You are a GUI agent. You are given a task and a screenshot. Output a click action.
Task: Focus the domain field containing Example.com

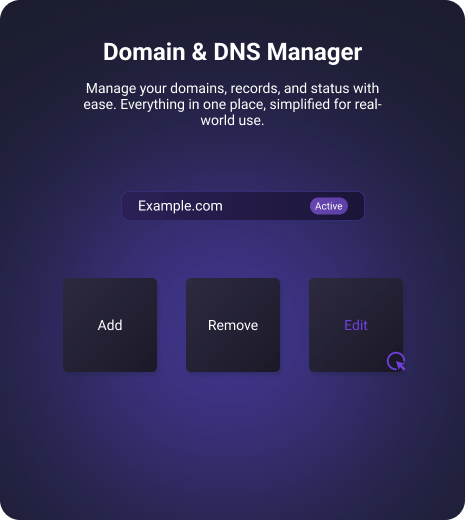243,206
